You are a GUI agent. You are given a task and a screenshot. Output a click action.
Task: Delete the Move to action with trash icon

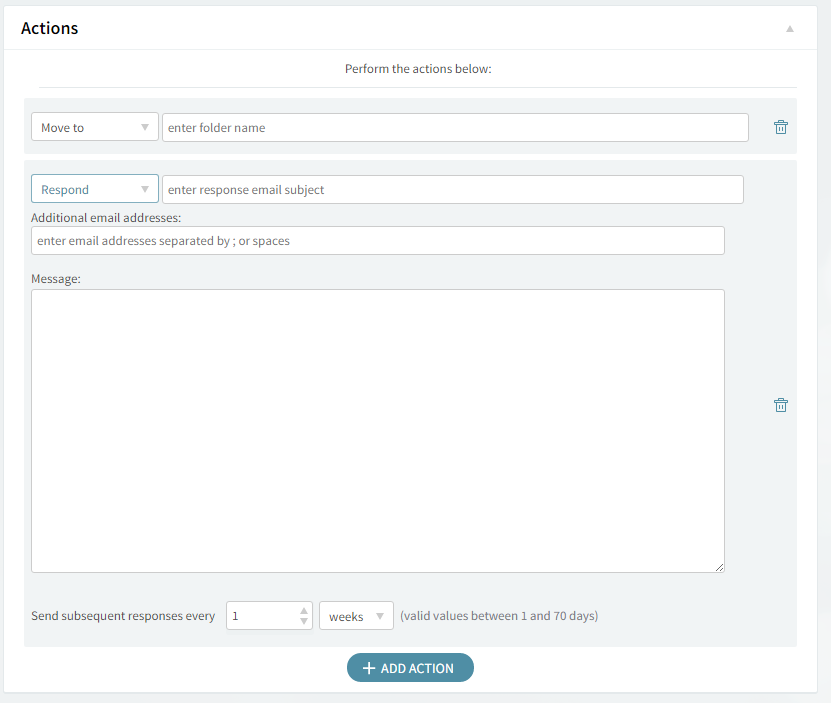781,127
